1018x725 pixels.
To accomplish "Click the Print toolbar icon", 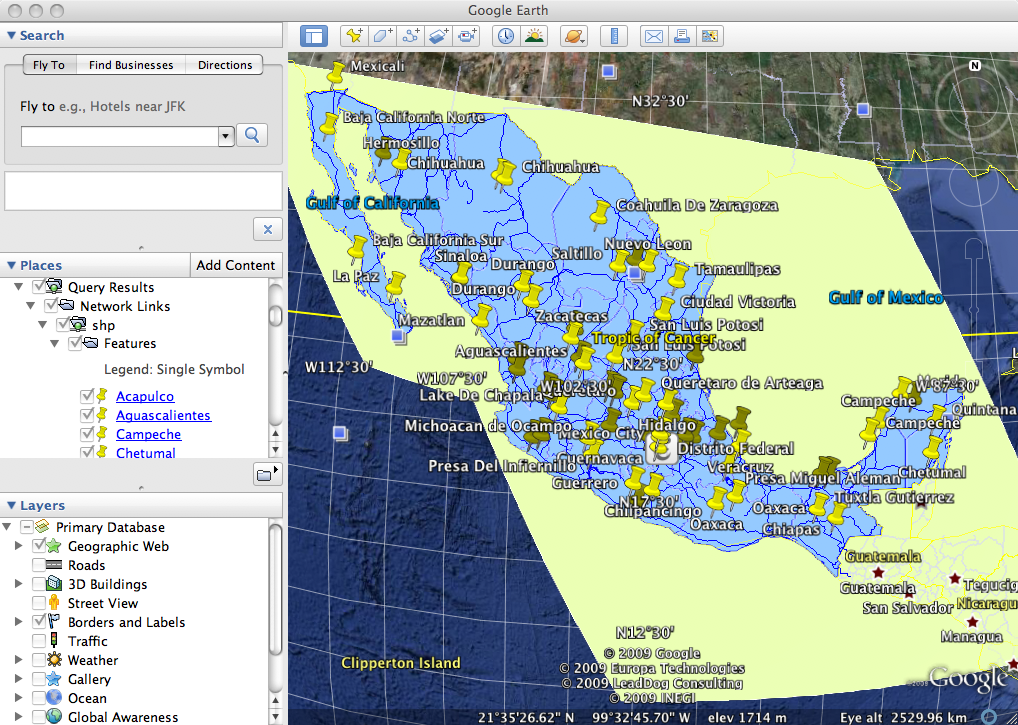I will pyautogui.click(x=682, y=36).
